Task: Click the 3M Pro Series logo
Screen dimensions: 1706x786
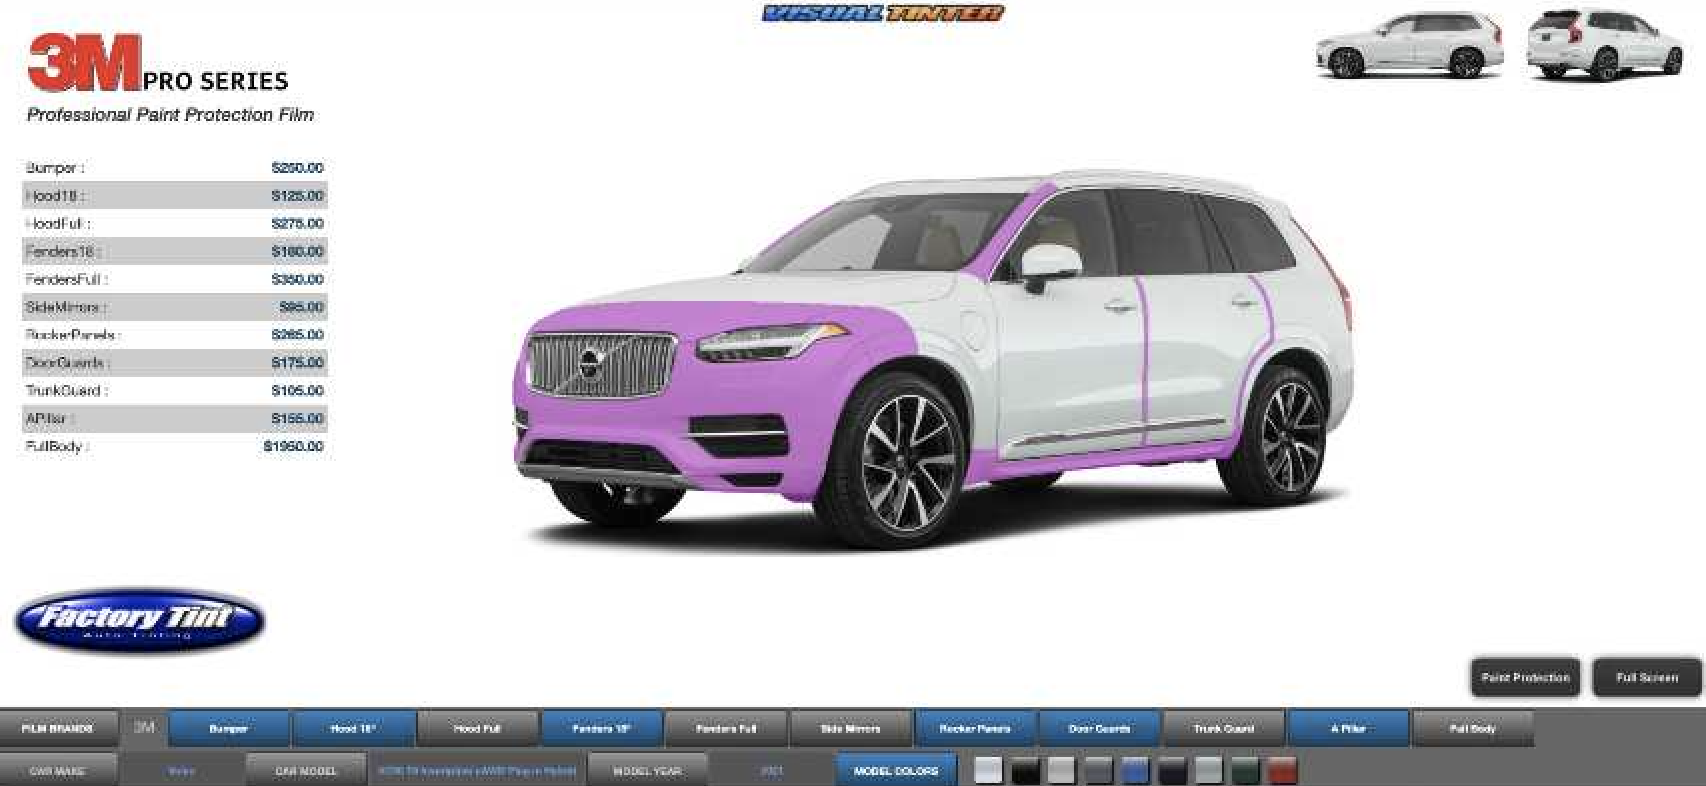Action: (x=158, y=63)
